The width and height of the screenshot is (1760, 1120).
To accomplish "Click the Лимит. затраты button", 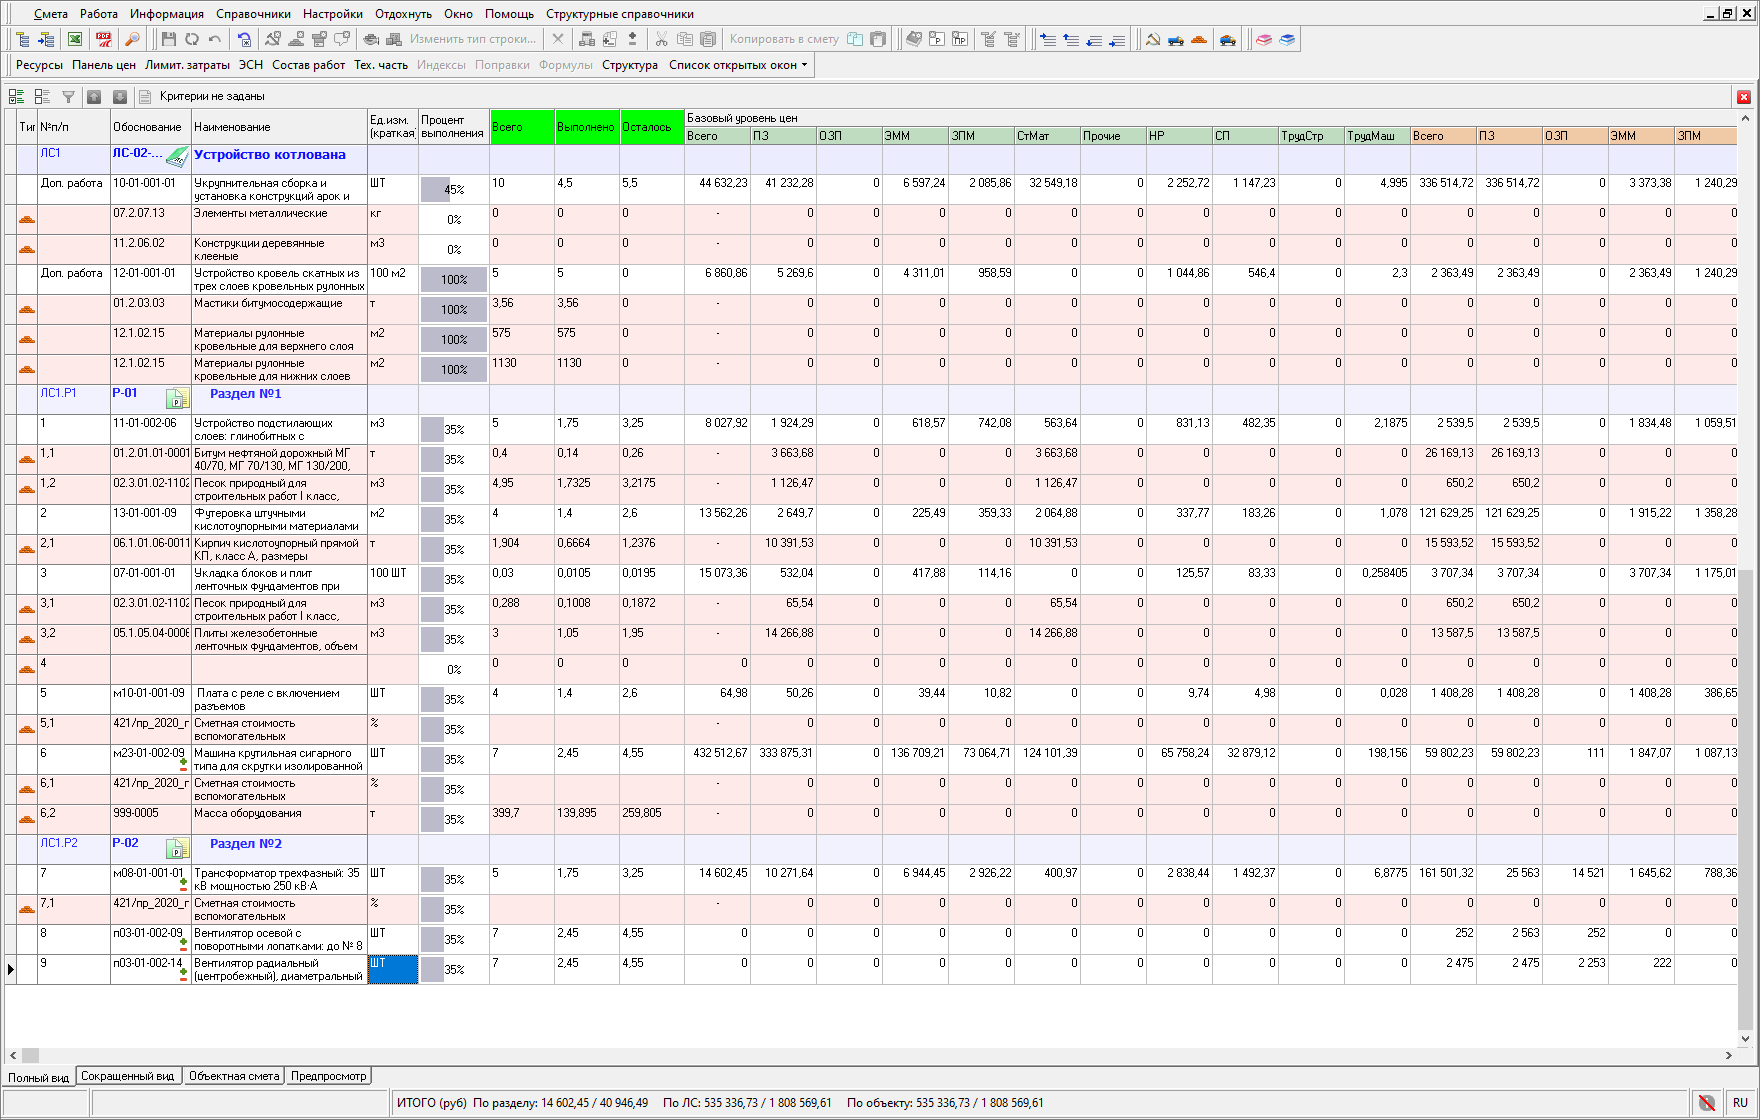I will (187, 65).
